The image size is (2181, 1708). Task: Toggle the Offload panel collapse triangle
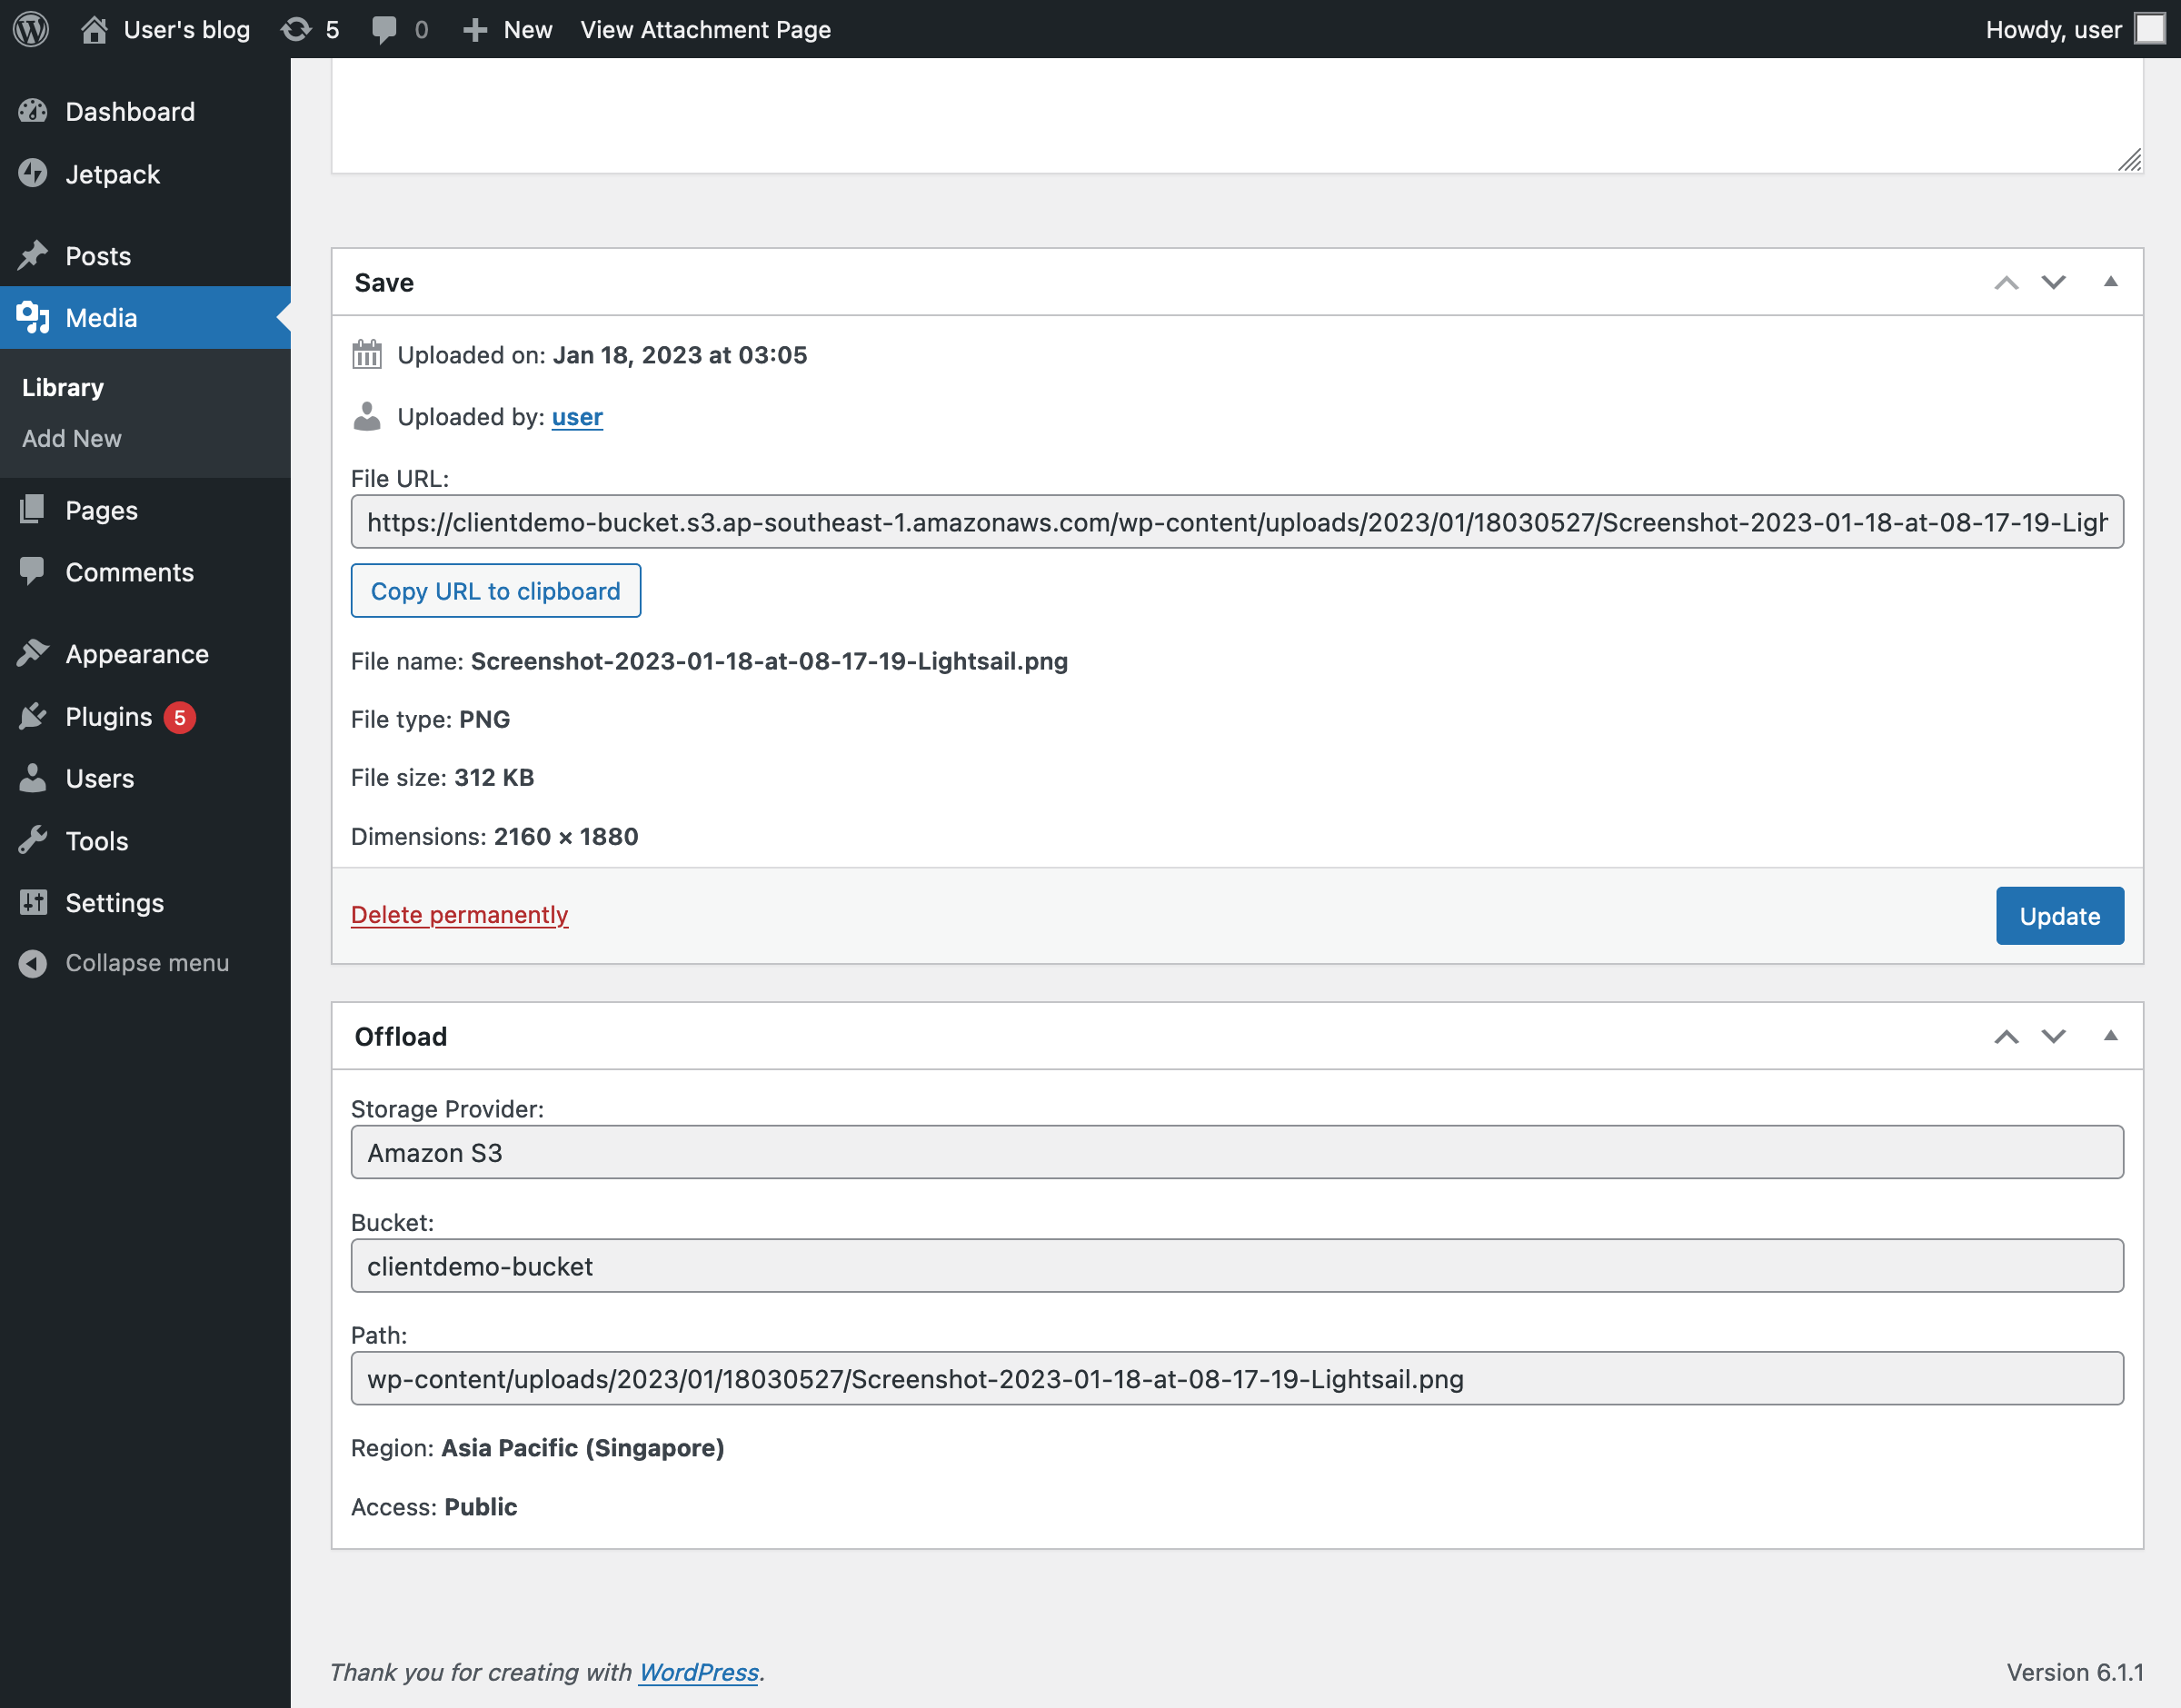pyautogui.click(x=2110, y=1036)
